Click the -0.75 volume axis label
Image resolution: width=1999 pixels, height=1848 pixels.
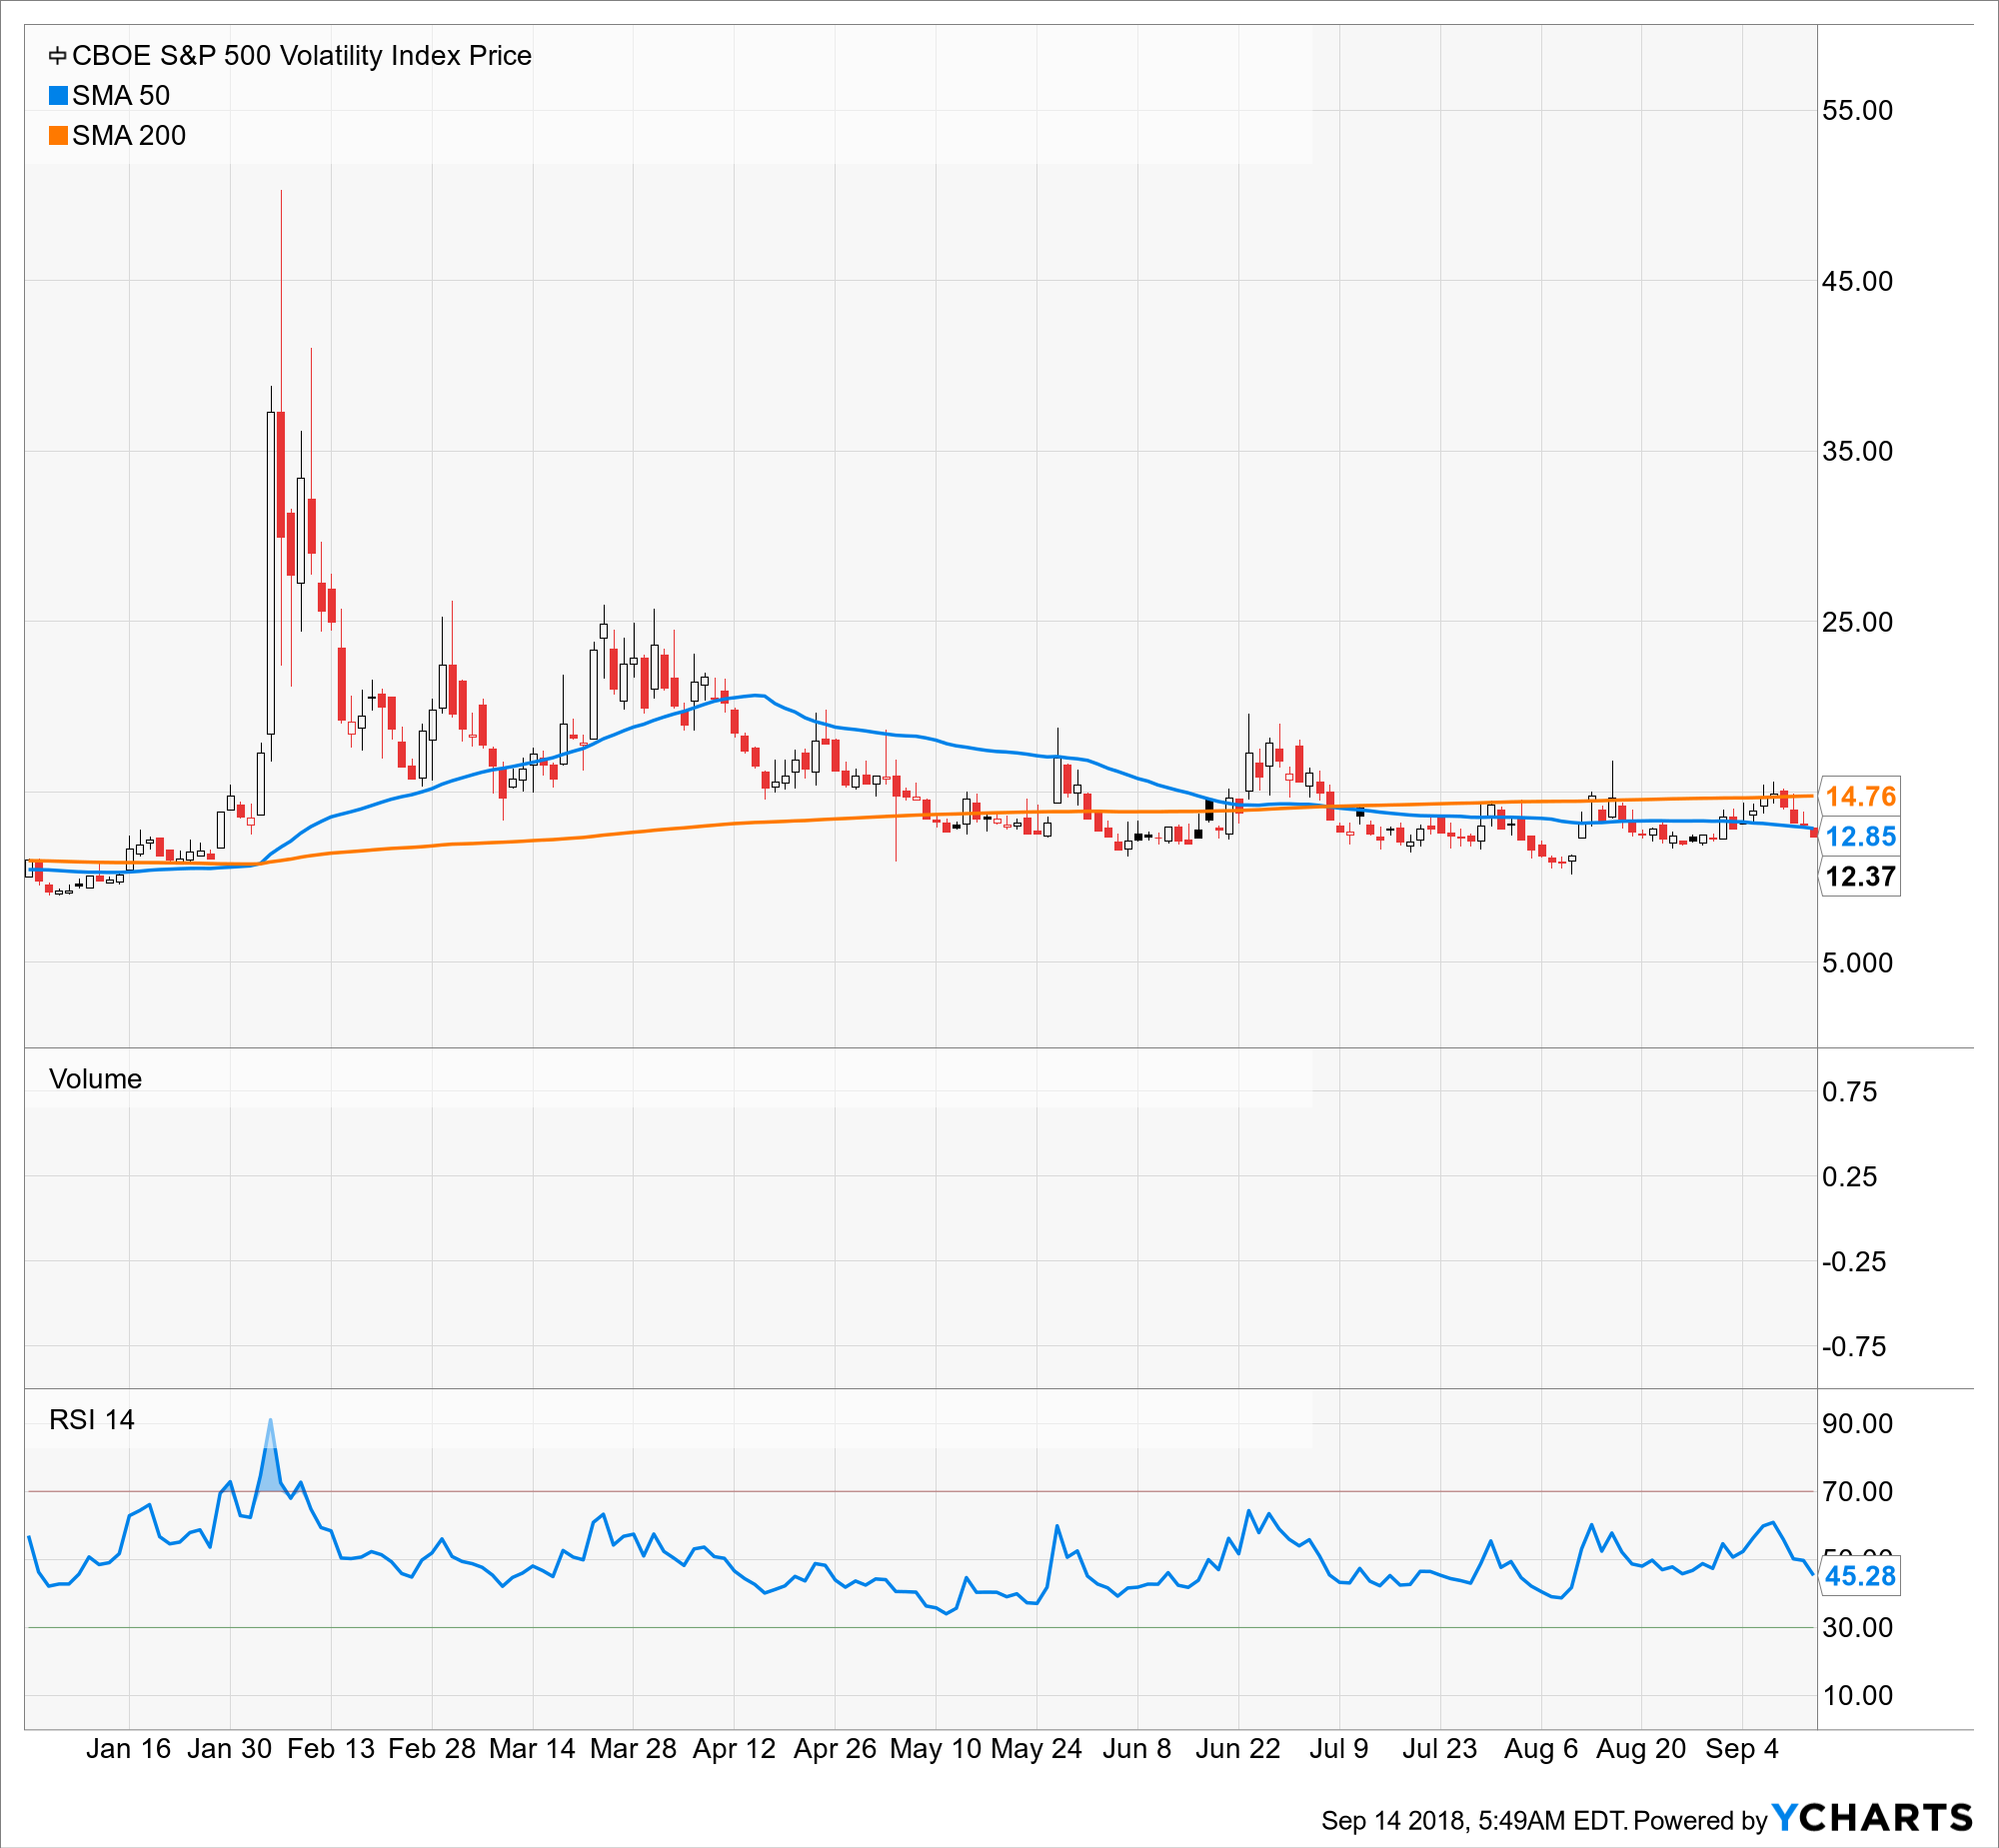click(1854, 1347)
